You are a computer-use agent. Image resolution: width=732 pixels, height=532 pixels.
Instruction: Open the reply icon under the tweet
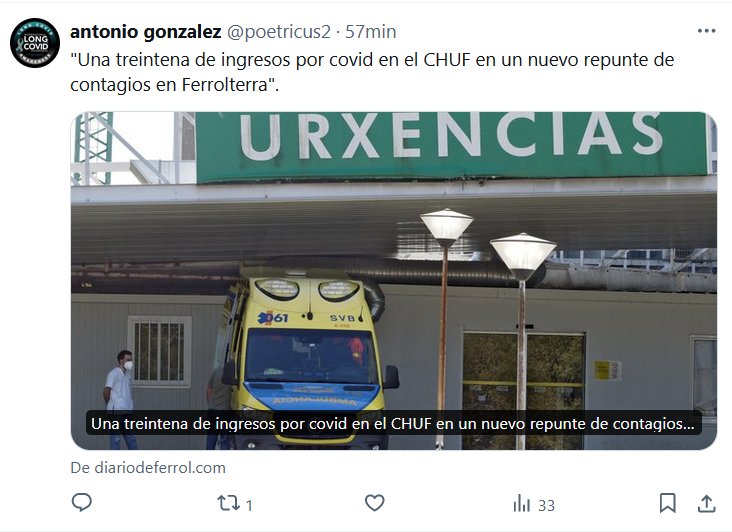[x=82, y=503]
